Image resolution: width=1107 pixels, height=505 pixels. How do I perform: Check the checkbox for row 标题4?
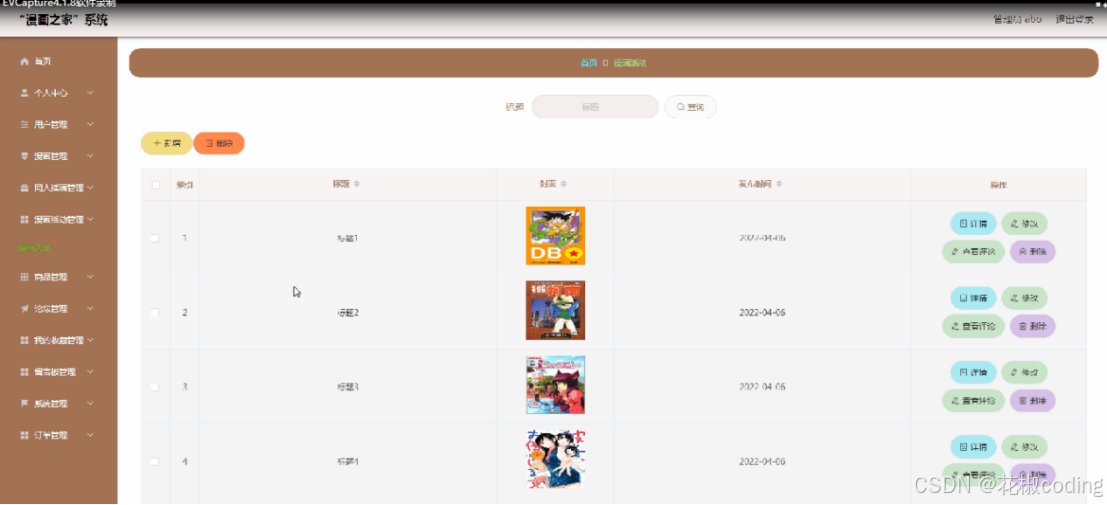pyautogui.click(x=155, y=461)
